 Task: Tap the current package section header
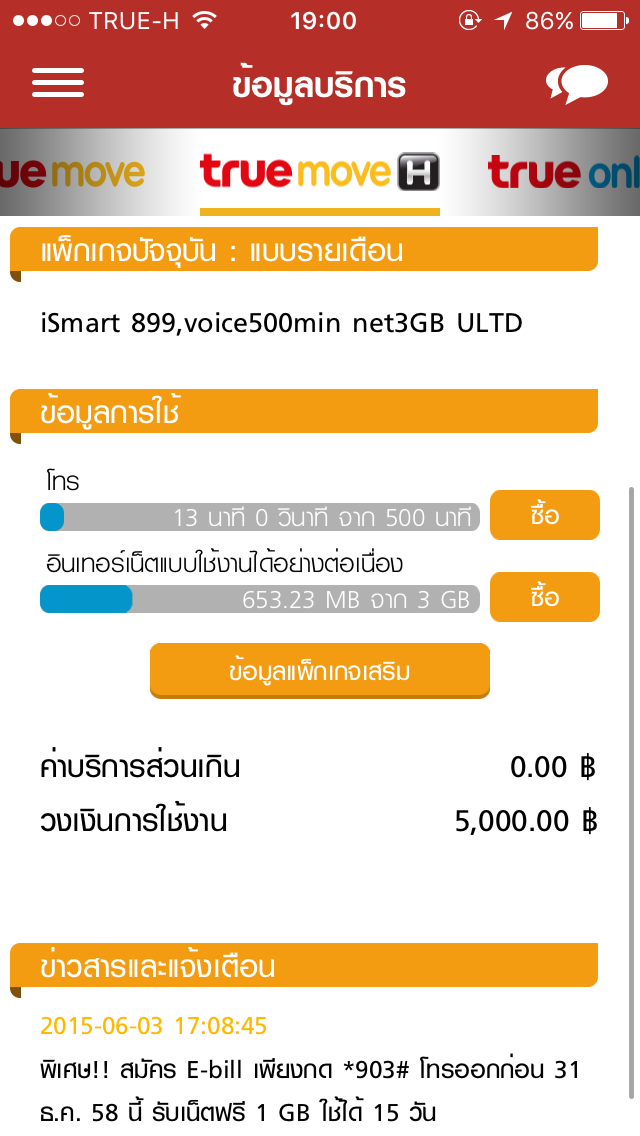click(x=304, y=250)
